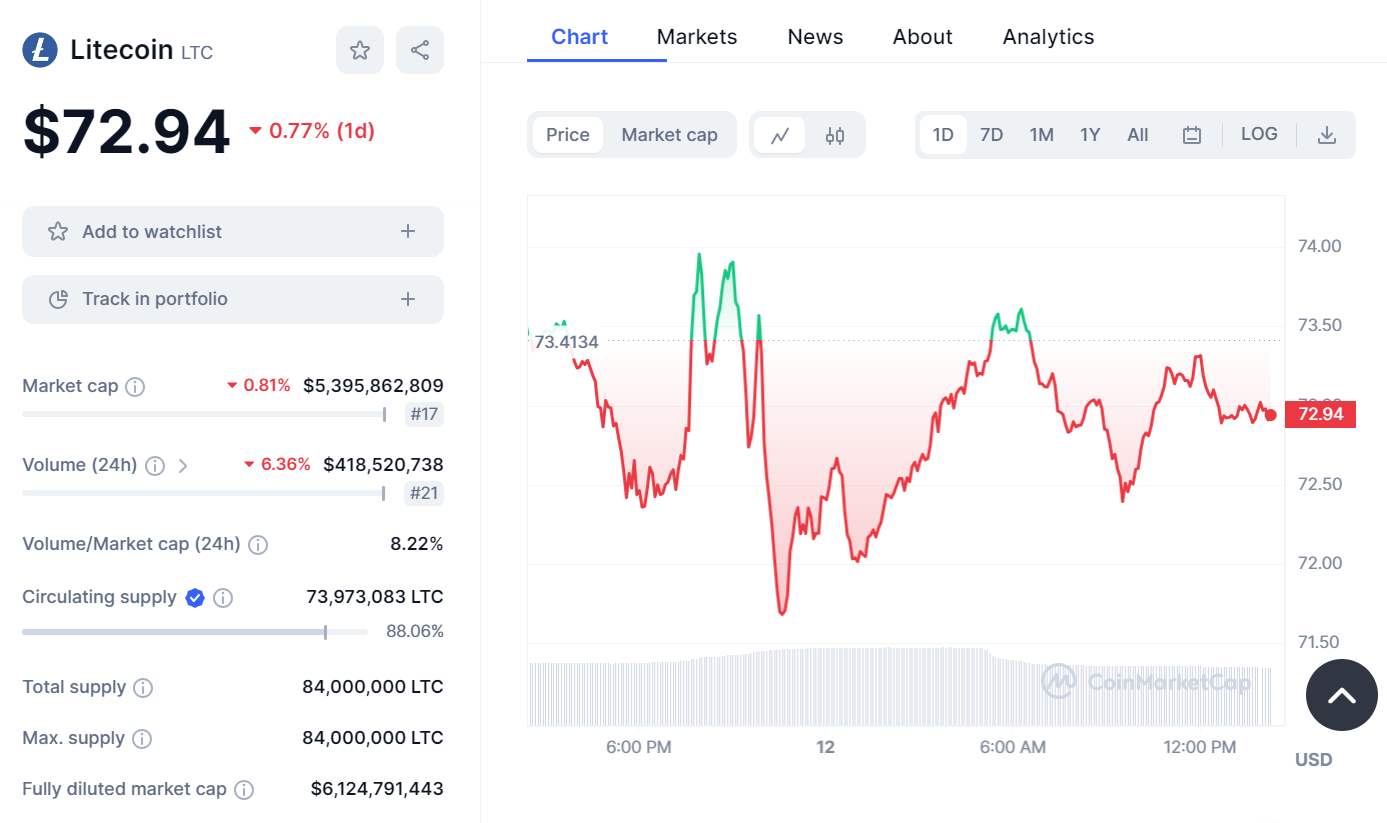Image resolution: width=1387 pixels, height=823 pixels.
Task: Click the plus icon on Track in portfolio
Action: point(408,299)
